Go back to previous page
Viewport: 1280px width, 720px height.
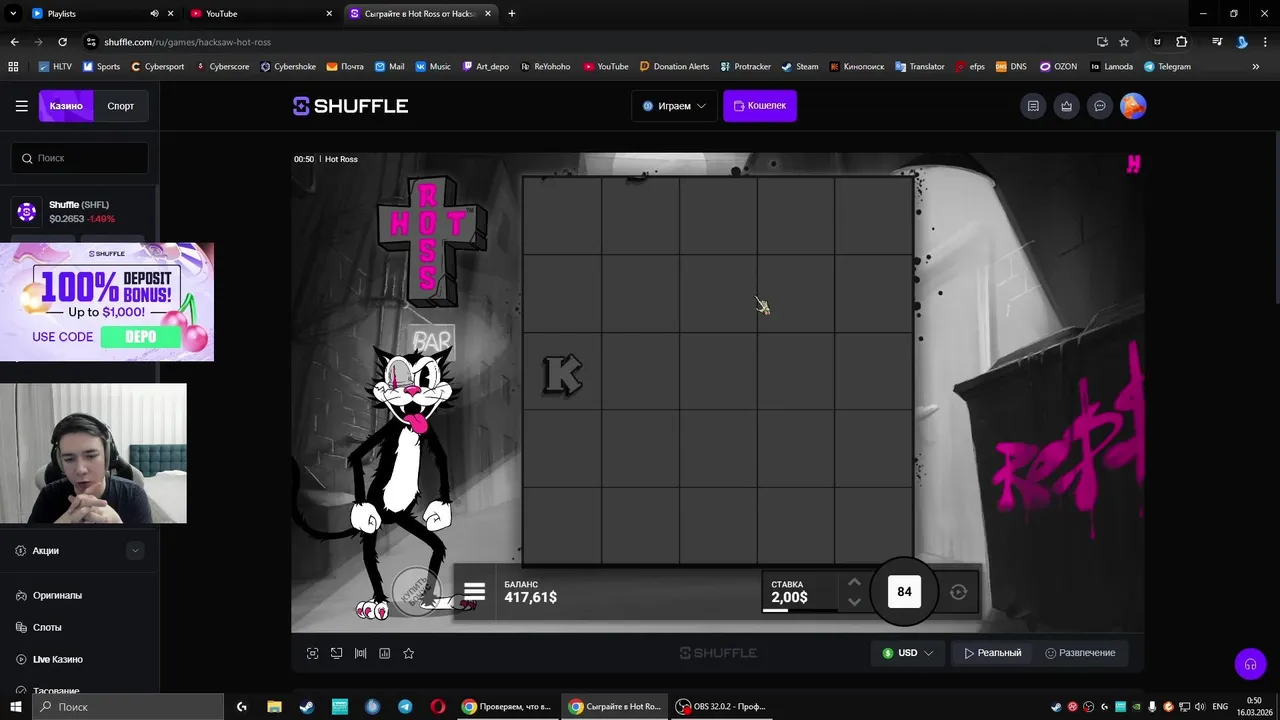click(x=14, y=42)
